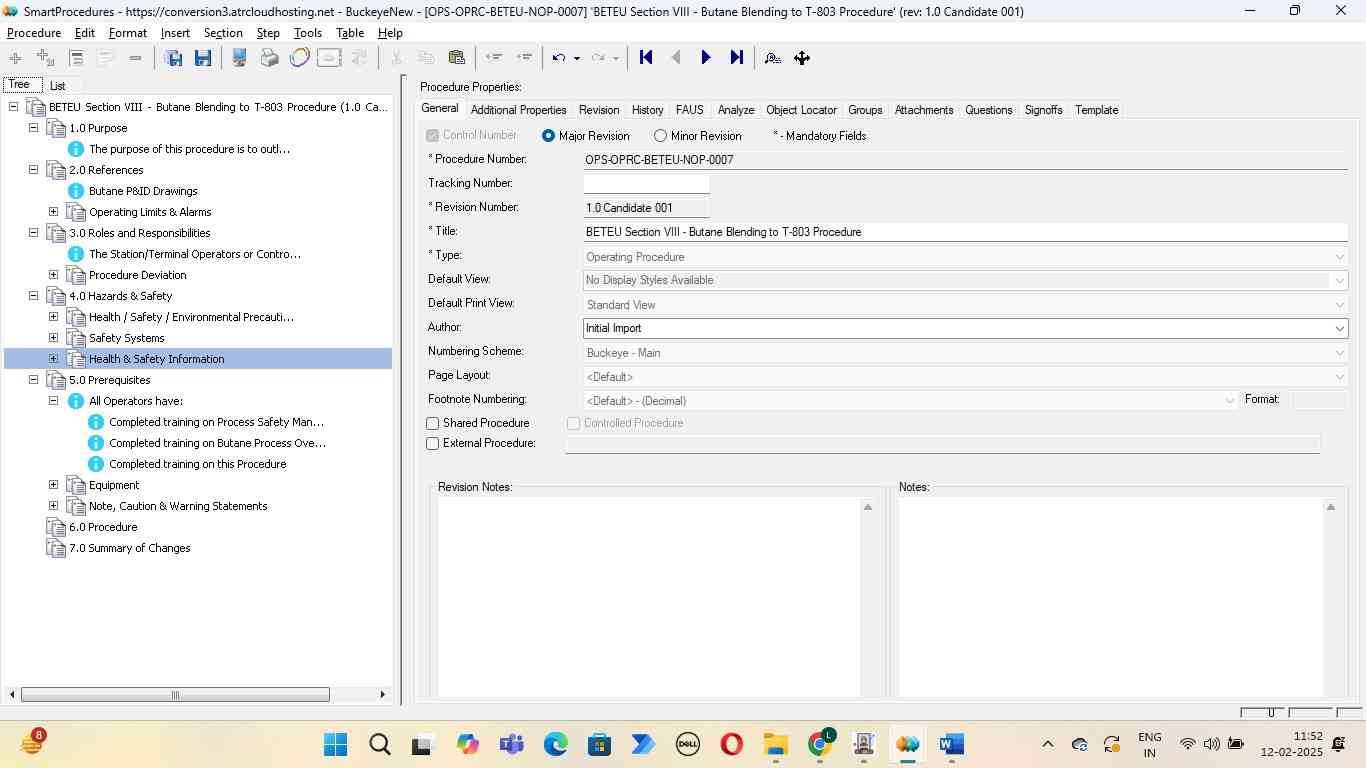Open the Footnote Numbering dropdown
1366x768 pixels.
1229,401
